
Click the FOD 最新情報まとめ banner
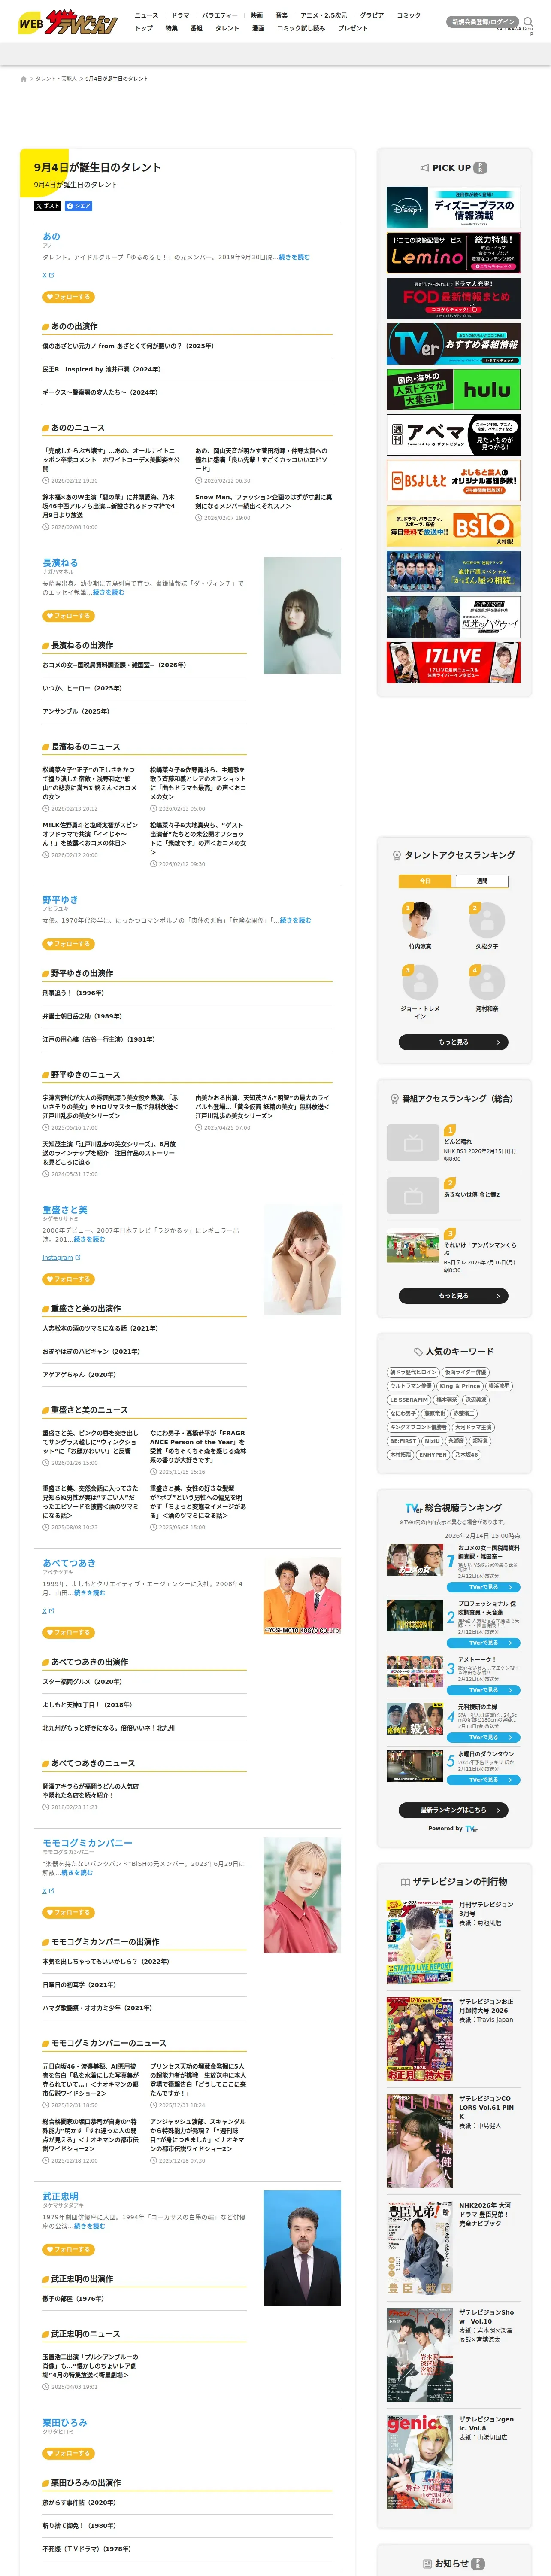(x=453, y=298)
